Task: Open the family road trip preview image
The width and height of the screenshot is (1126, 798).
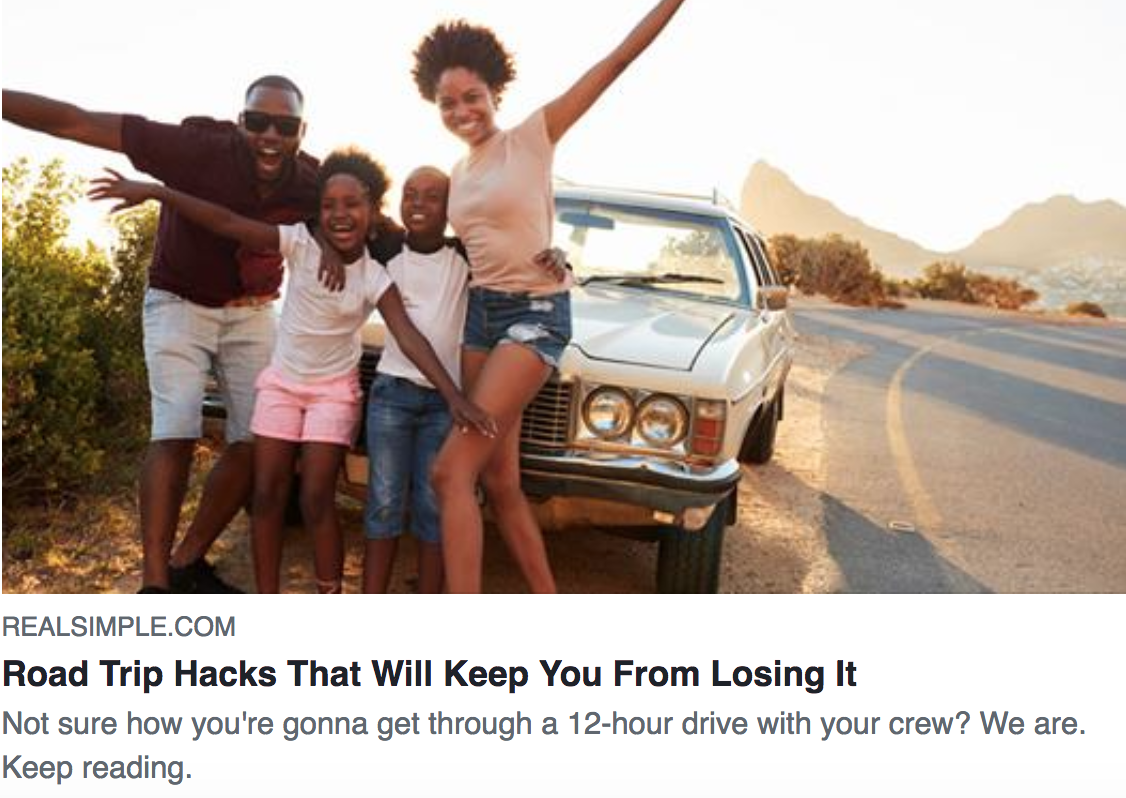Action: [x=563, y=297]
